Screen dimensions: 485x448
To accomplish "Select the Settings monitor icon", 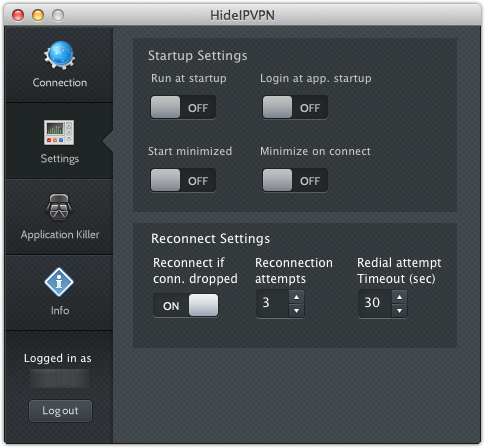I will 59,132.
